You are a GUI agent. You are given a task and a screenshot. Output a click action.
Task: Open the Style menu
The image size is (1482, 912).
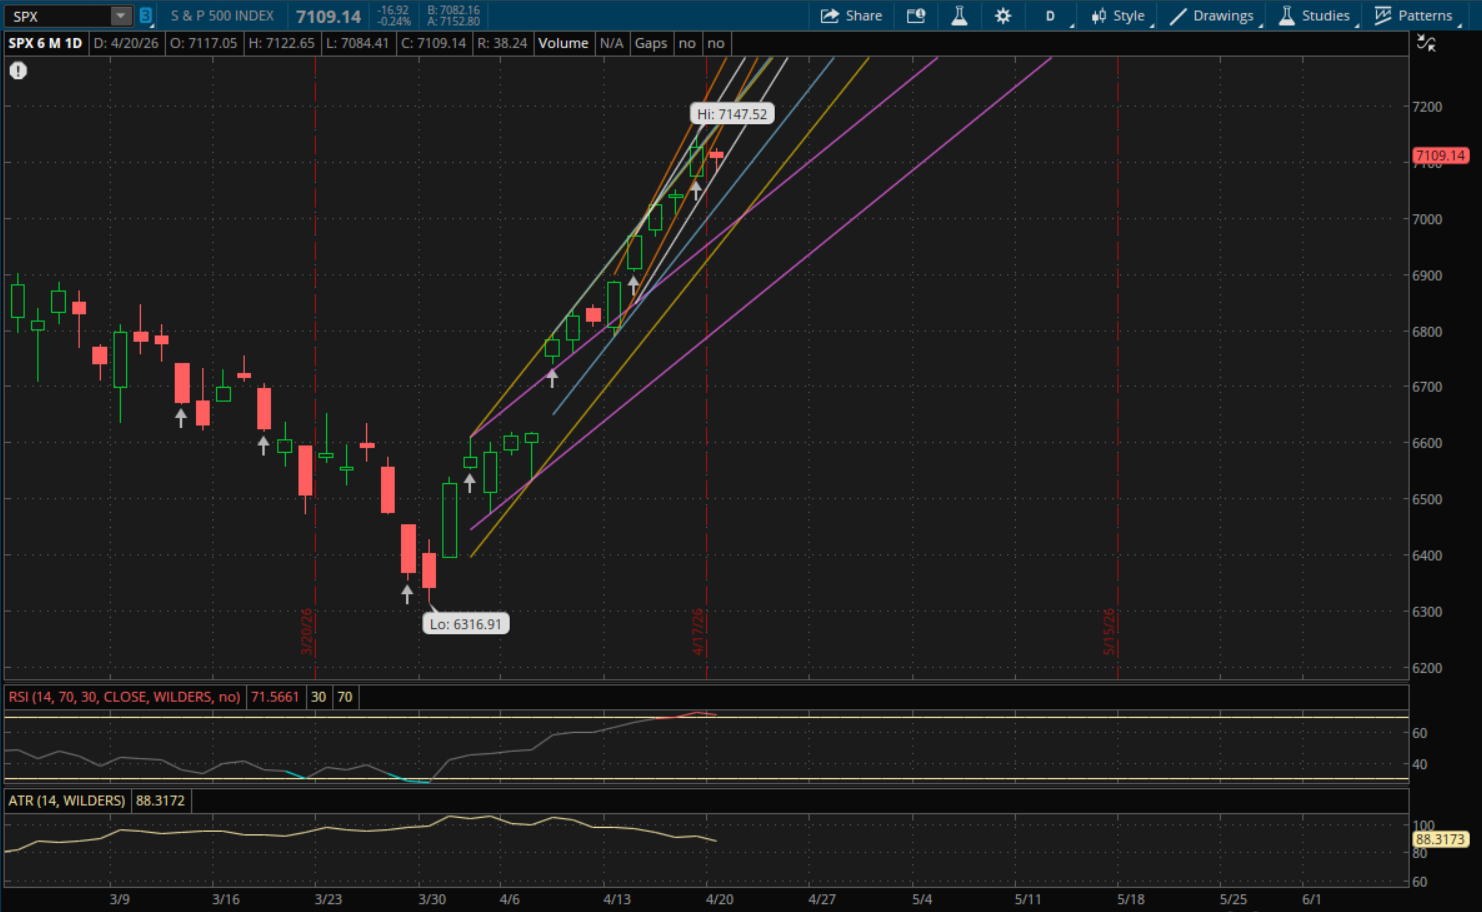click(x=1118, y=16)
